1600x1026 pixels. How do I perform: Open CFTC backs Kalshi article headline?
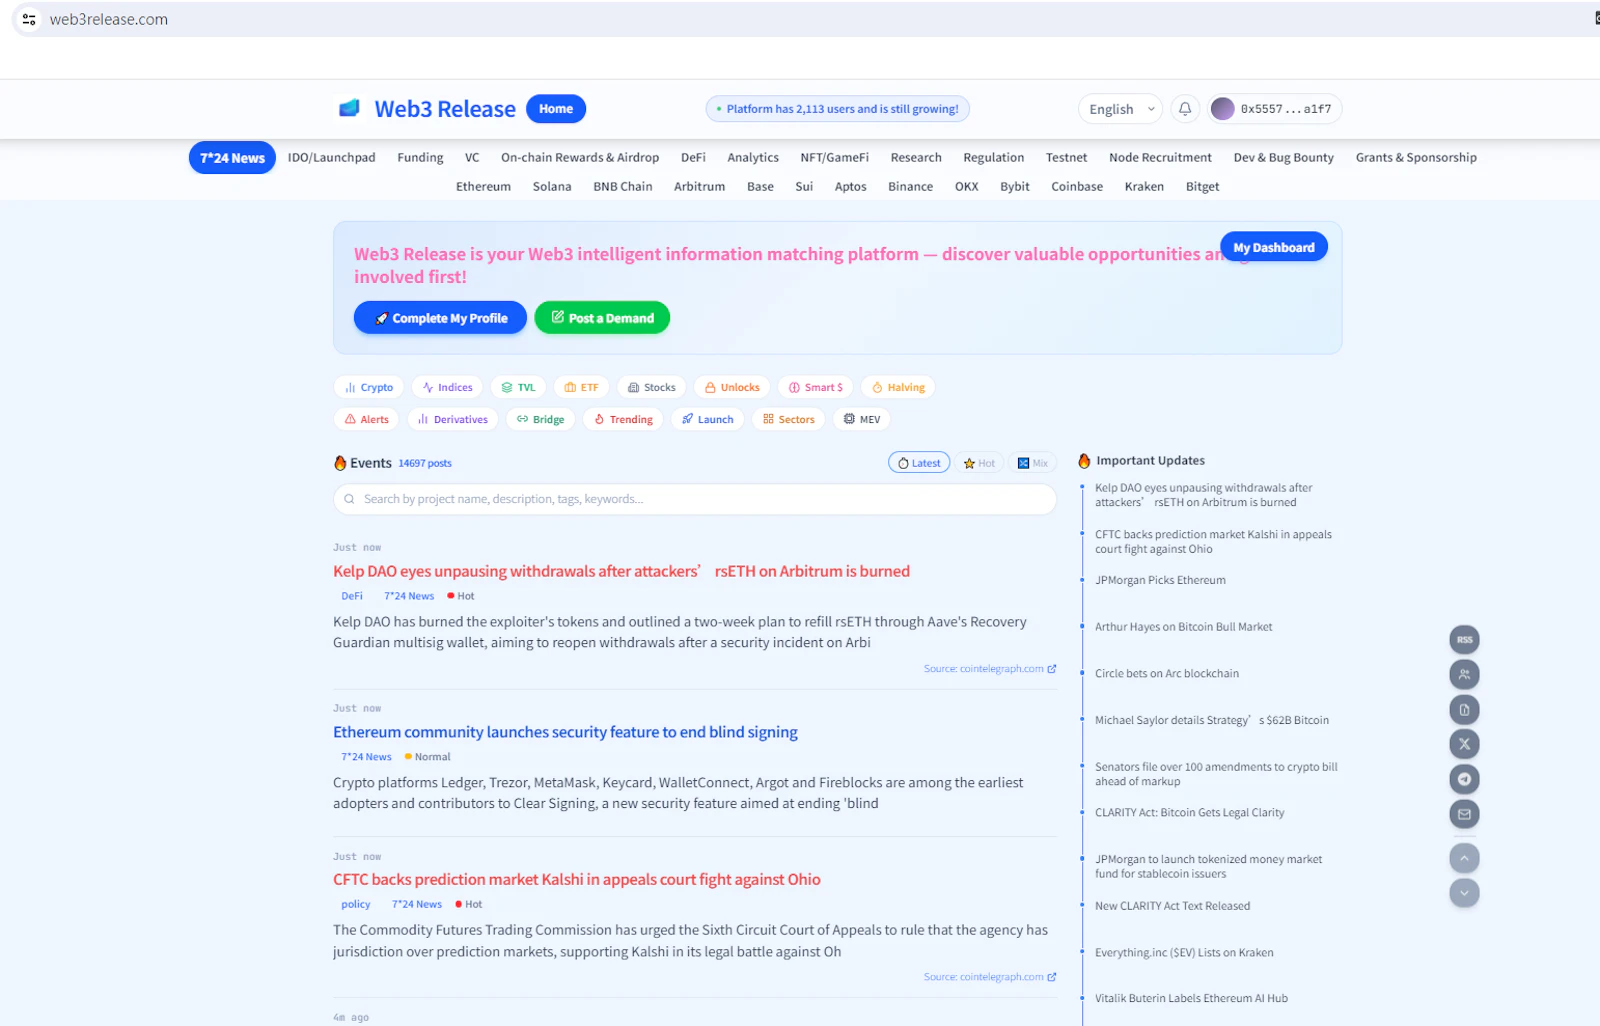pos(577,880)
